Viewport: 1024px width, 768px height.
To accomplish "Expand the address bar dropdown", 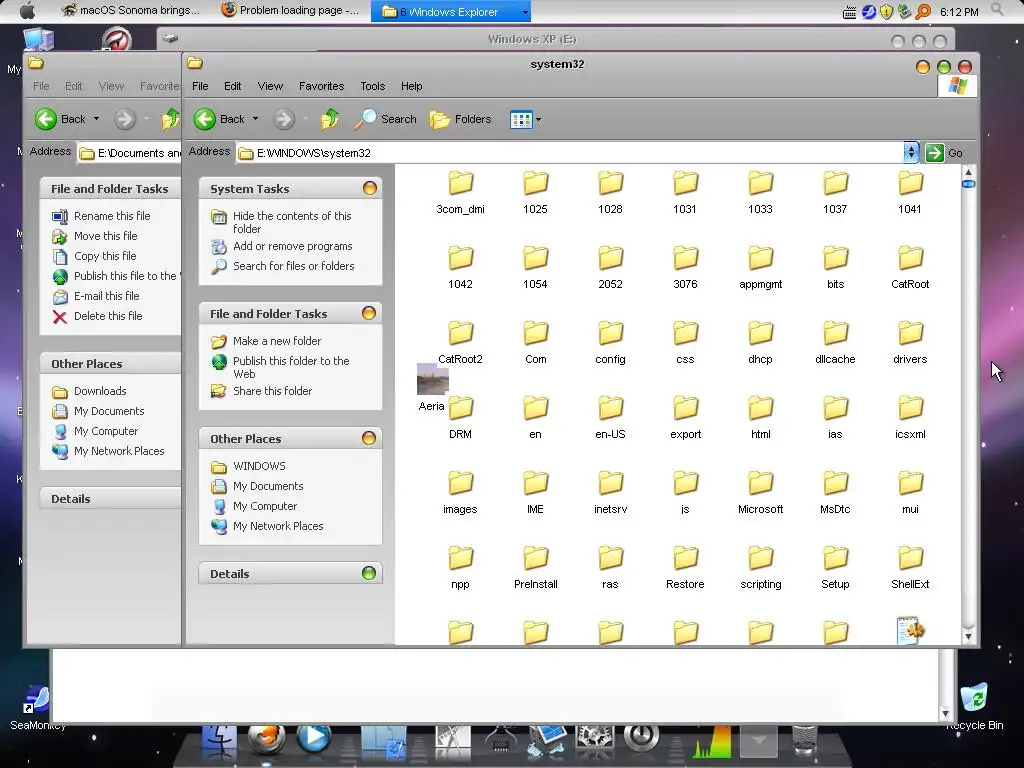I will pyautogui.click(x=911, y=153).
